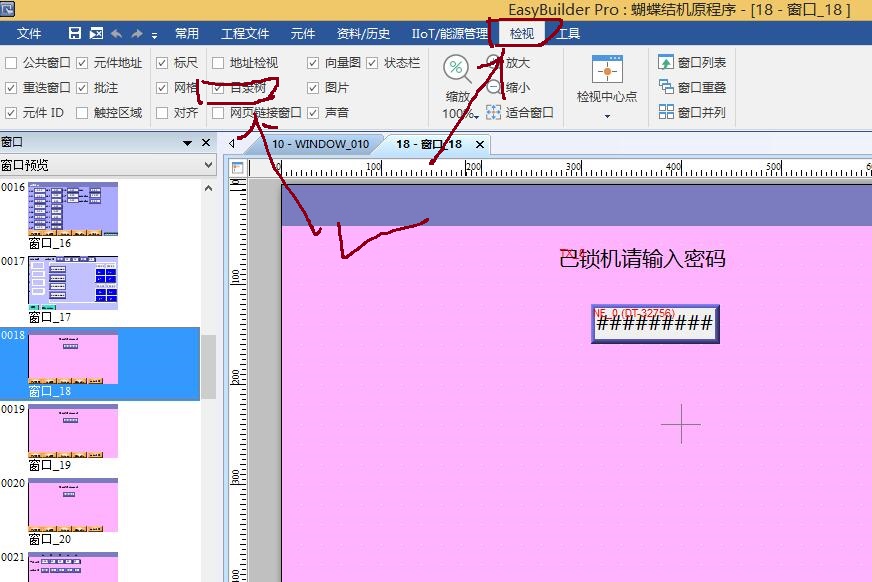Click the undo arrow icon
This screenshot has width=872, height=582.
click(117, 33)
